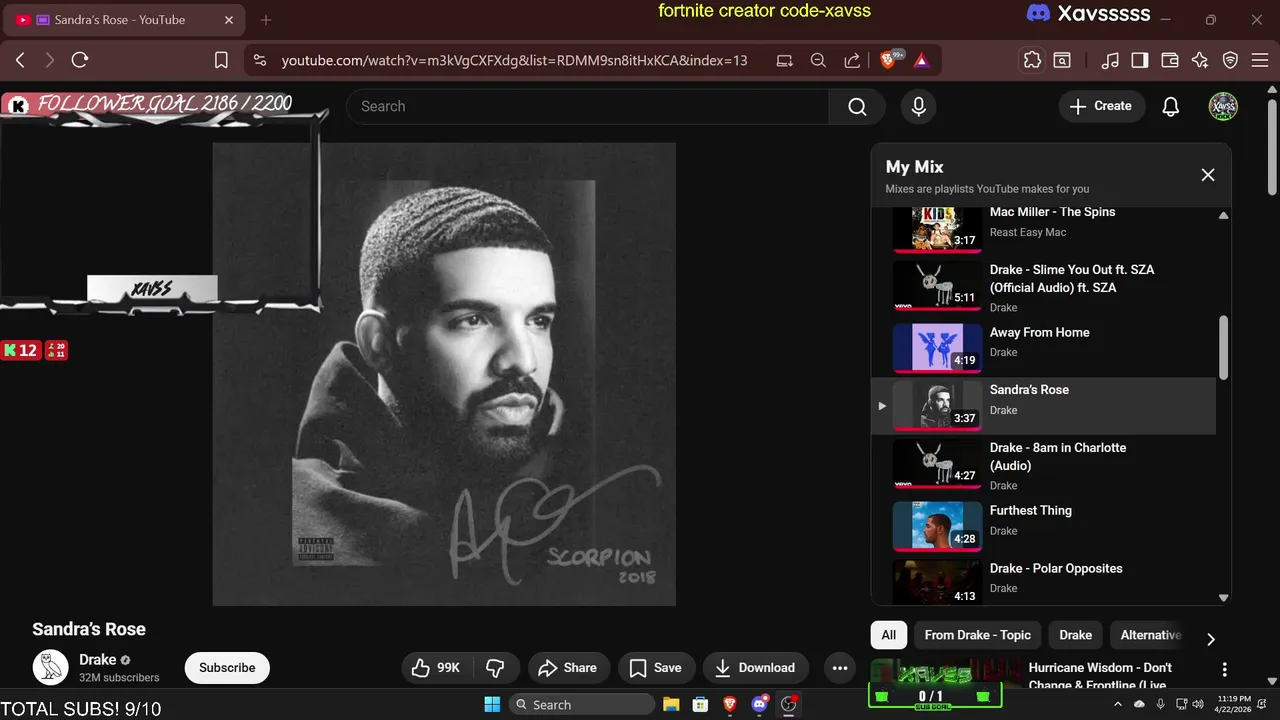Open a new tab with plus button
This screenshot has height=720, width=1280.
(266, 20)
